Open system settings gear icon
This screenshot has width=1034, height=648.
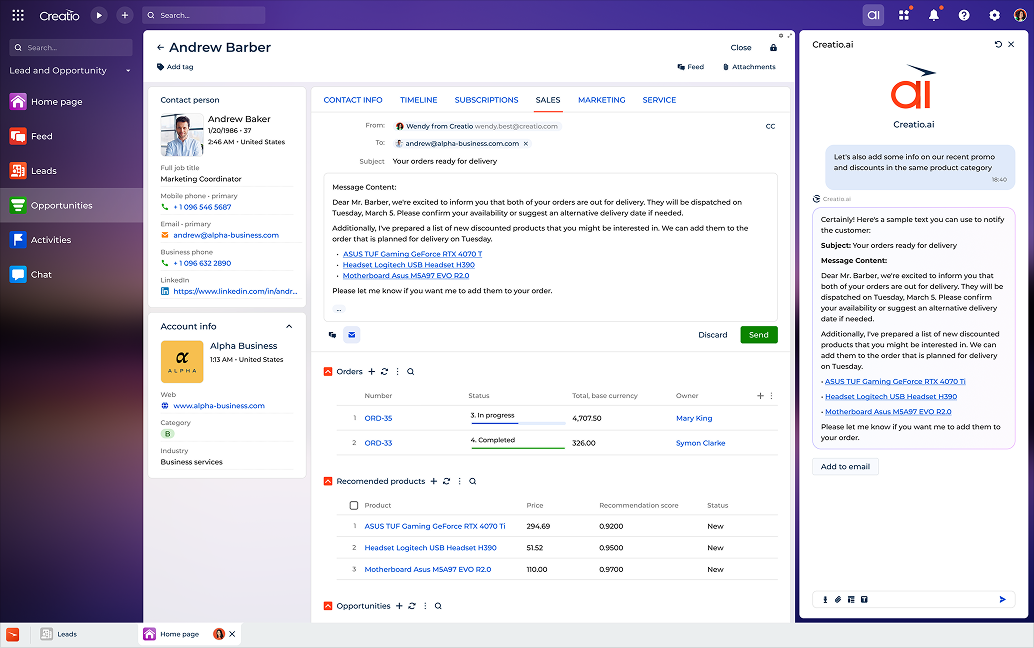pyautogui.click(x=992, y=15)
